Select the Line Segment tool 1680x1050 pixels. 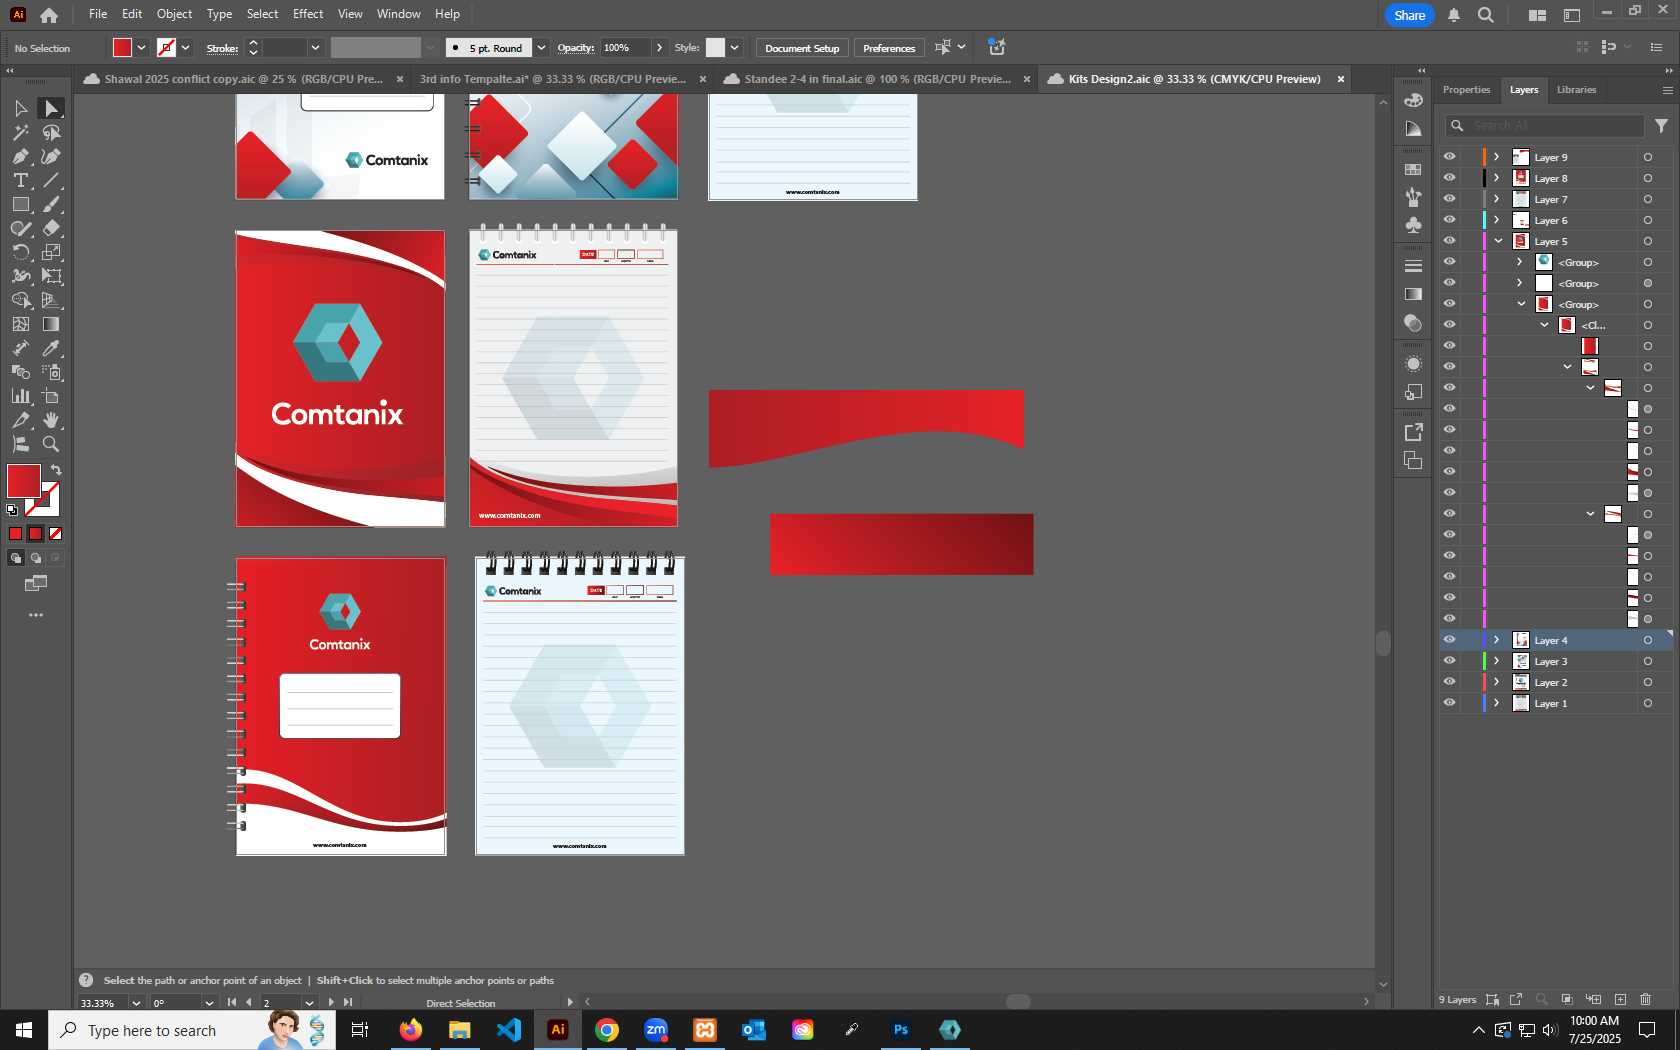coord(51,180)
